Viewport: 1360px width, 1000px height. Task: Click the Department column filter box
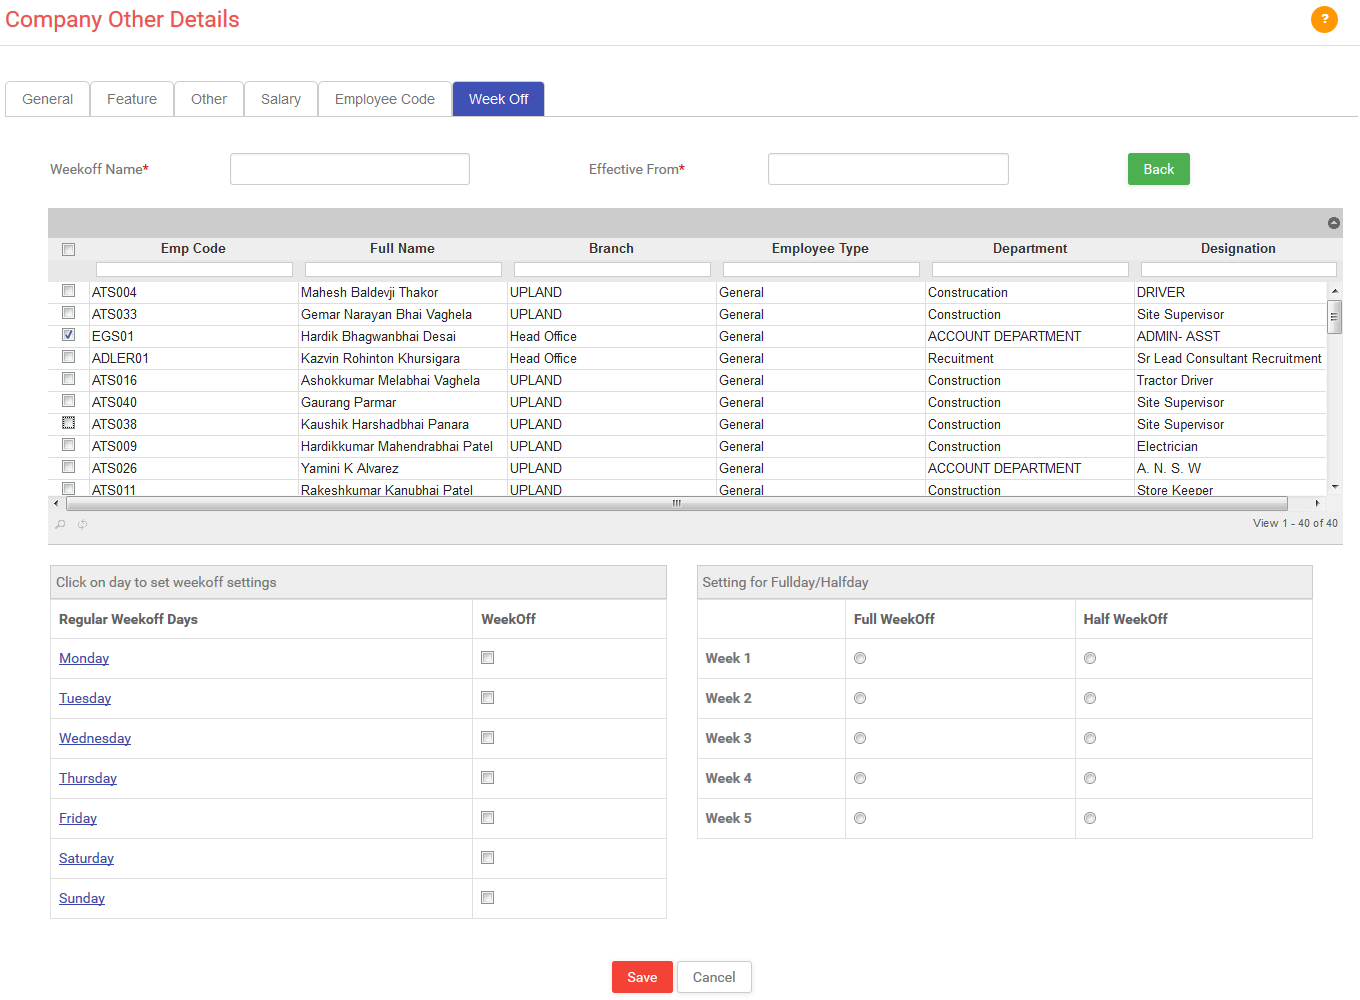click(1030, 269)
